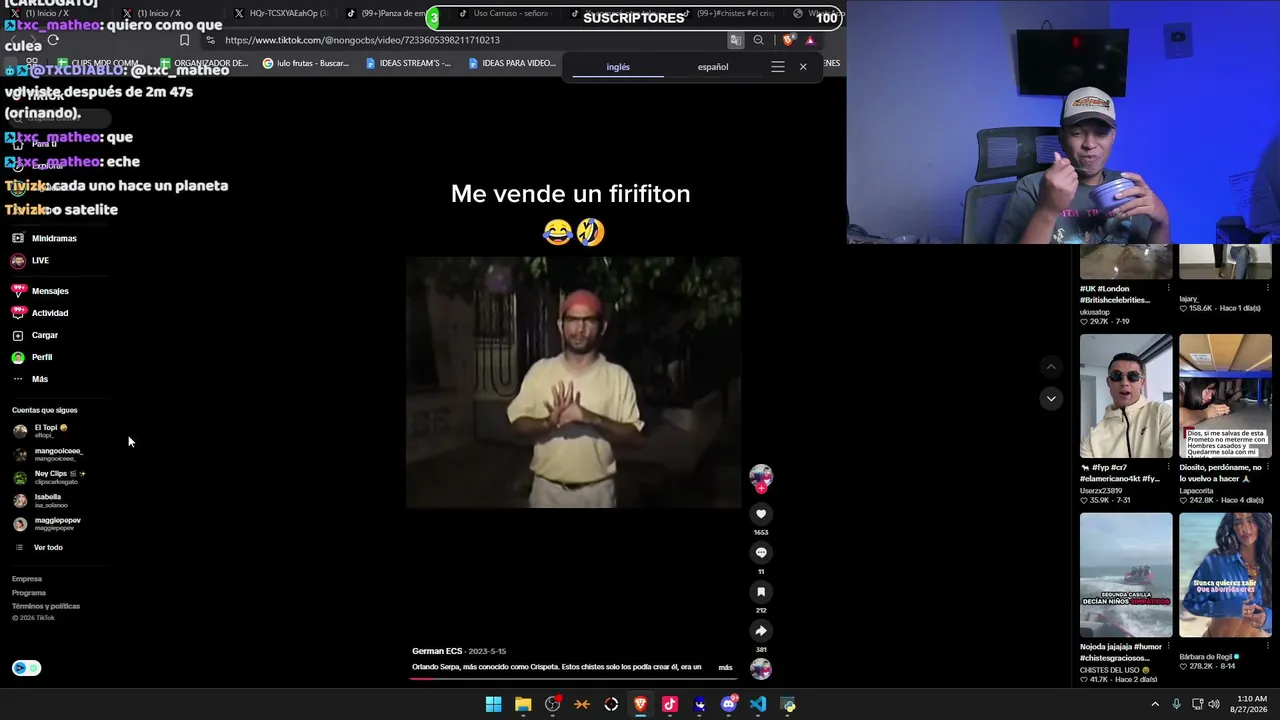The image size is (1280, 720).
Task: Open magglepepev followed account
Action: [47, 524]
